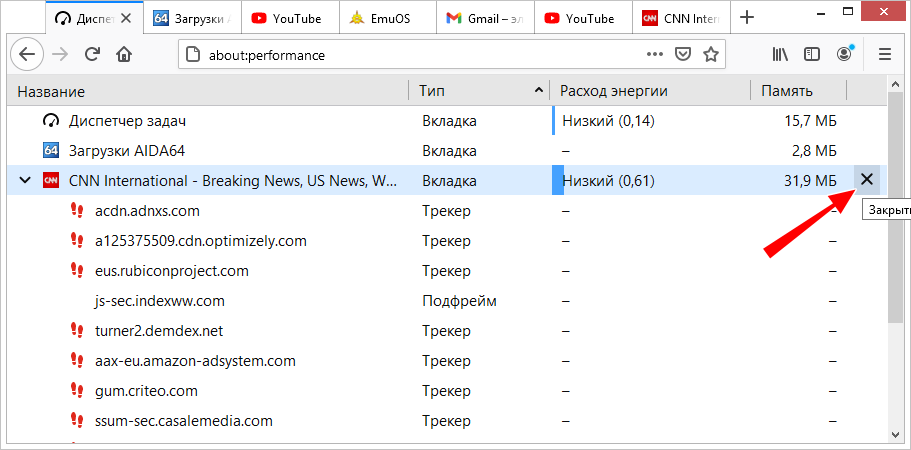
Task: Switch to Gmail tab
Action: click(485, 19)
